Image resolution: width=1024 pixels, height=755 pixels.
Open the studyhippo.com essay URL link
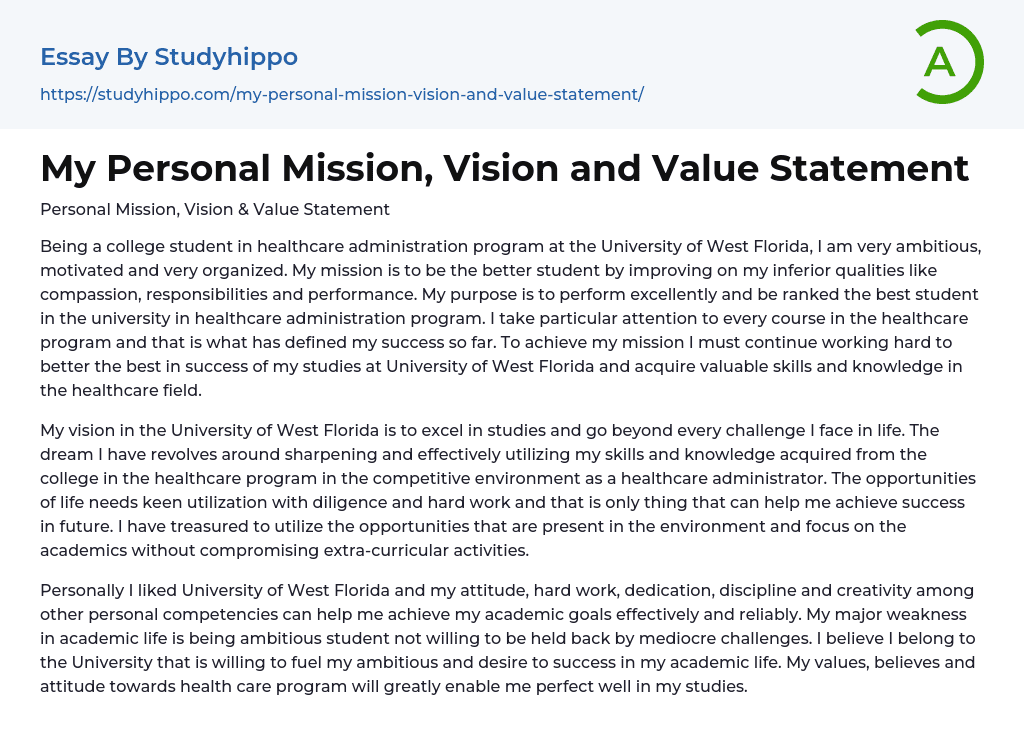pos(341,94)
